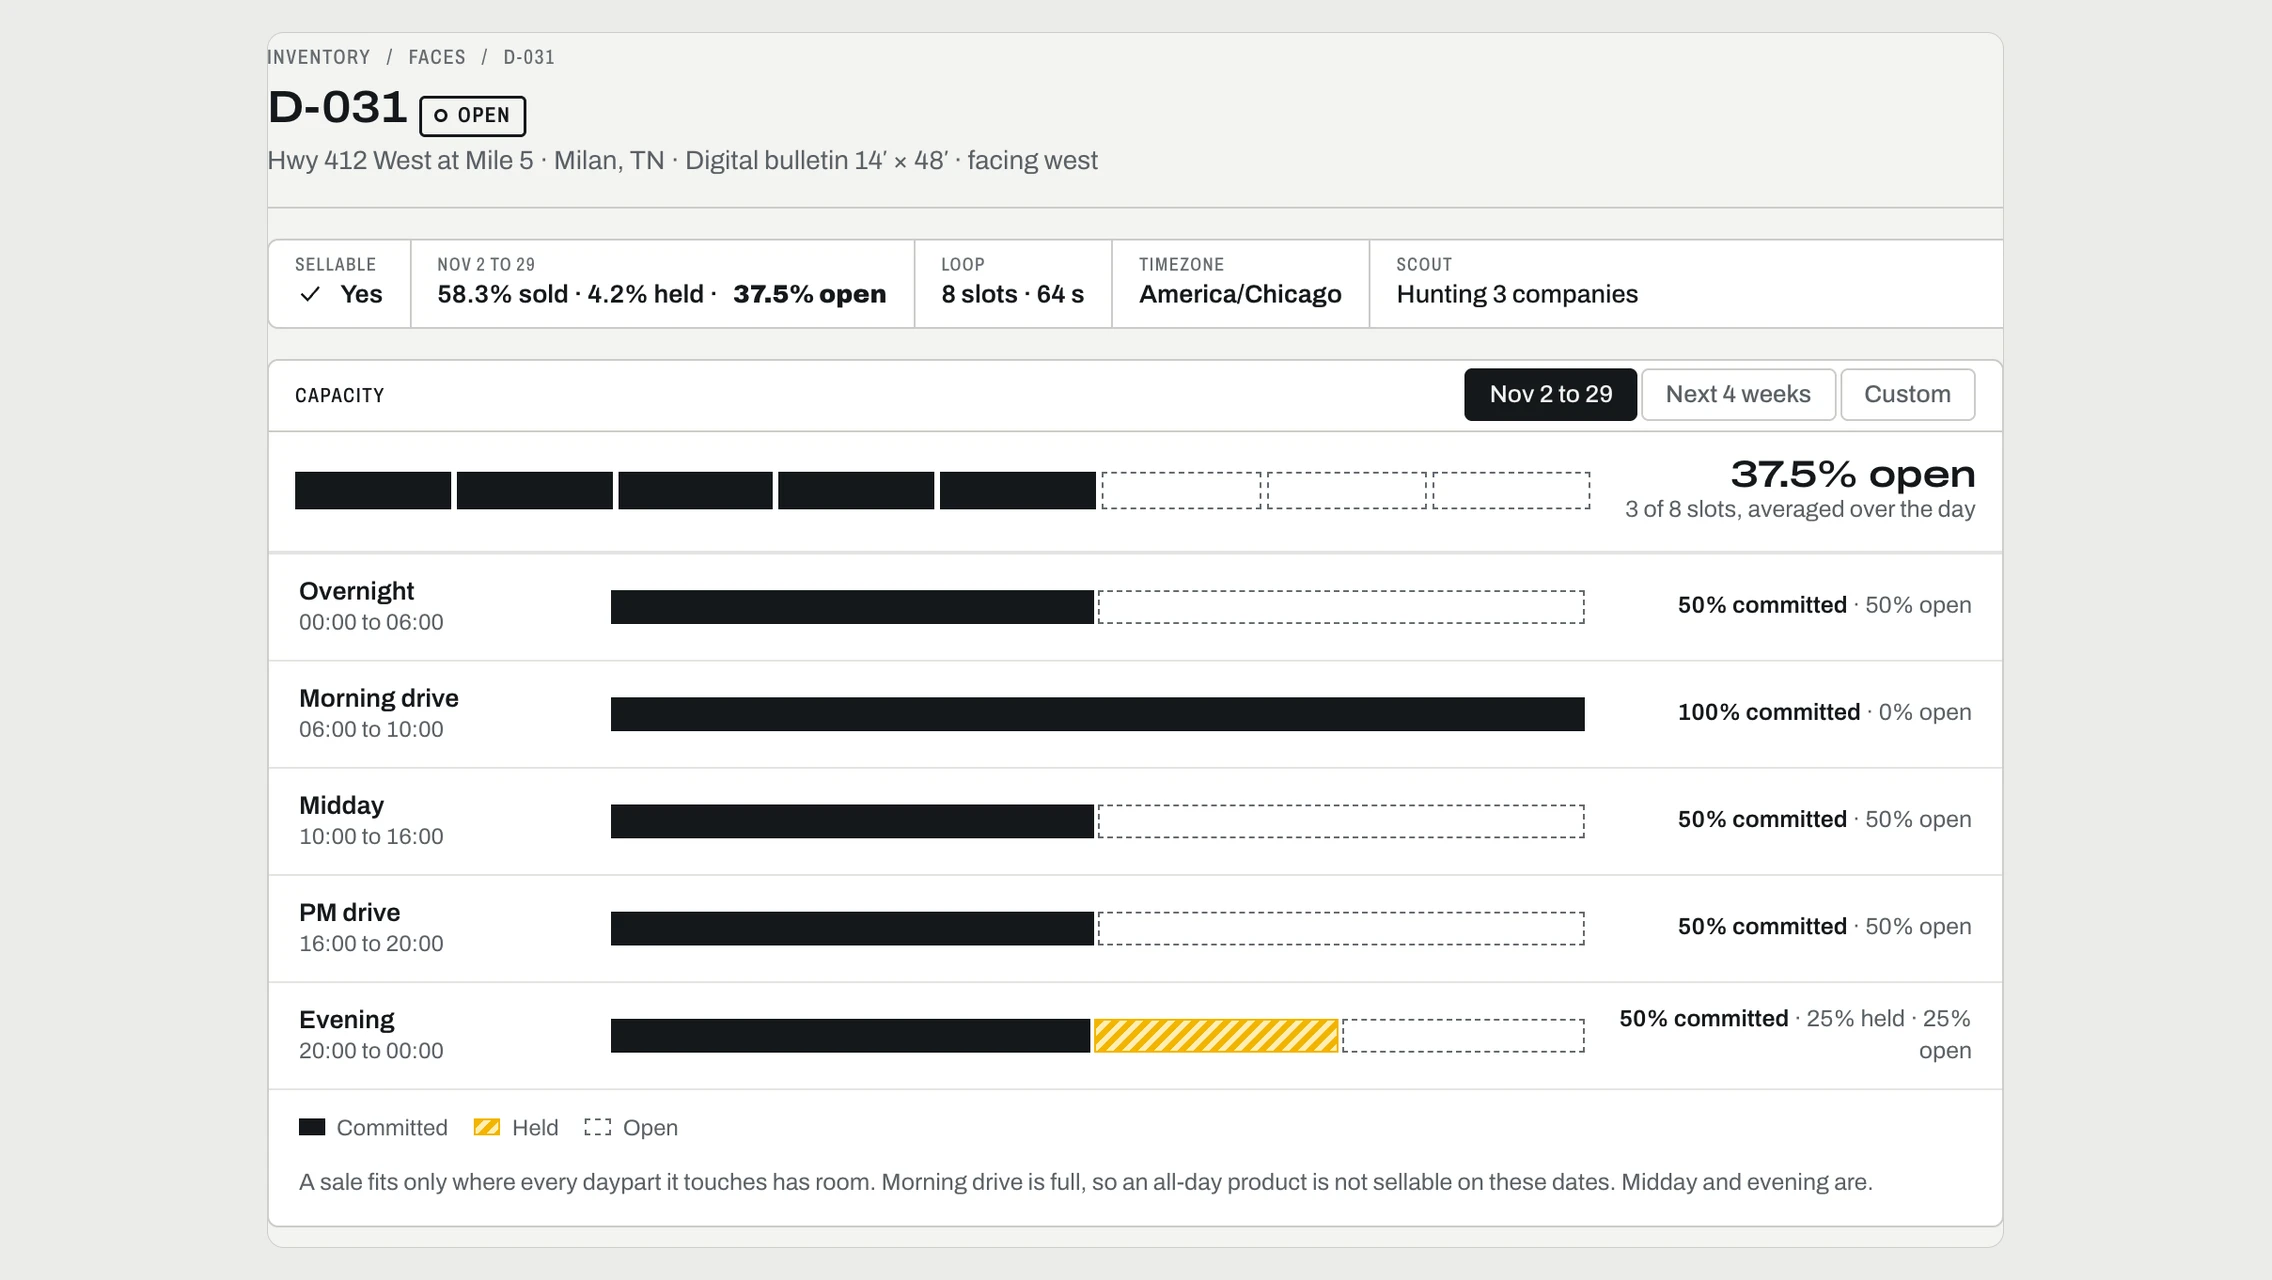Click the Open dashed legend icon
This screenshot has height=1280, width=2272.
pyautogui.click(x=597, y=1127)
